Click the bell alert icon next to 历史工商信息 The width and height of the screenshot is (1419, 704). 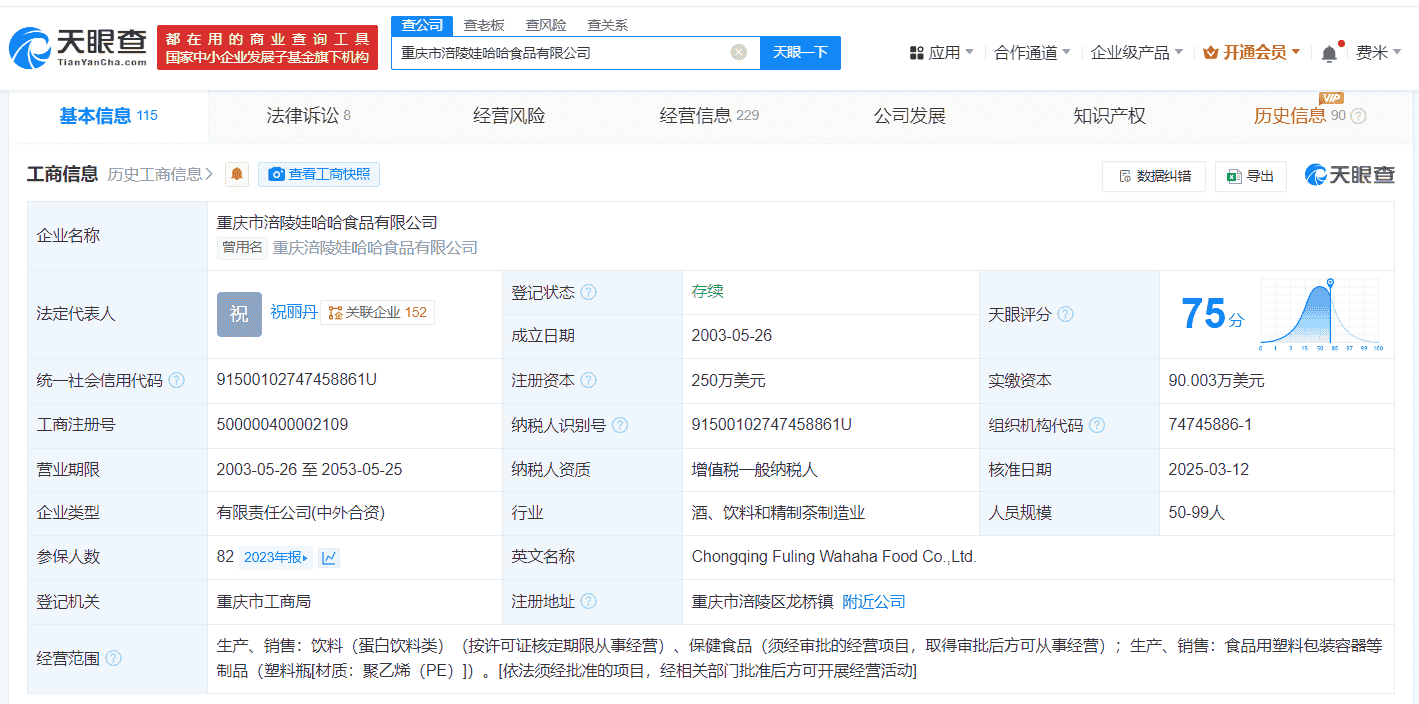tap(235, 173)
